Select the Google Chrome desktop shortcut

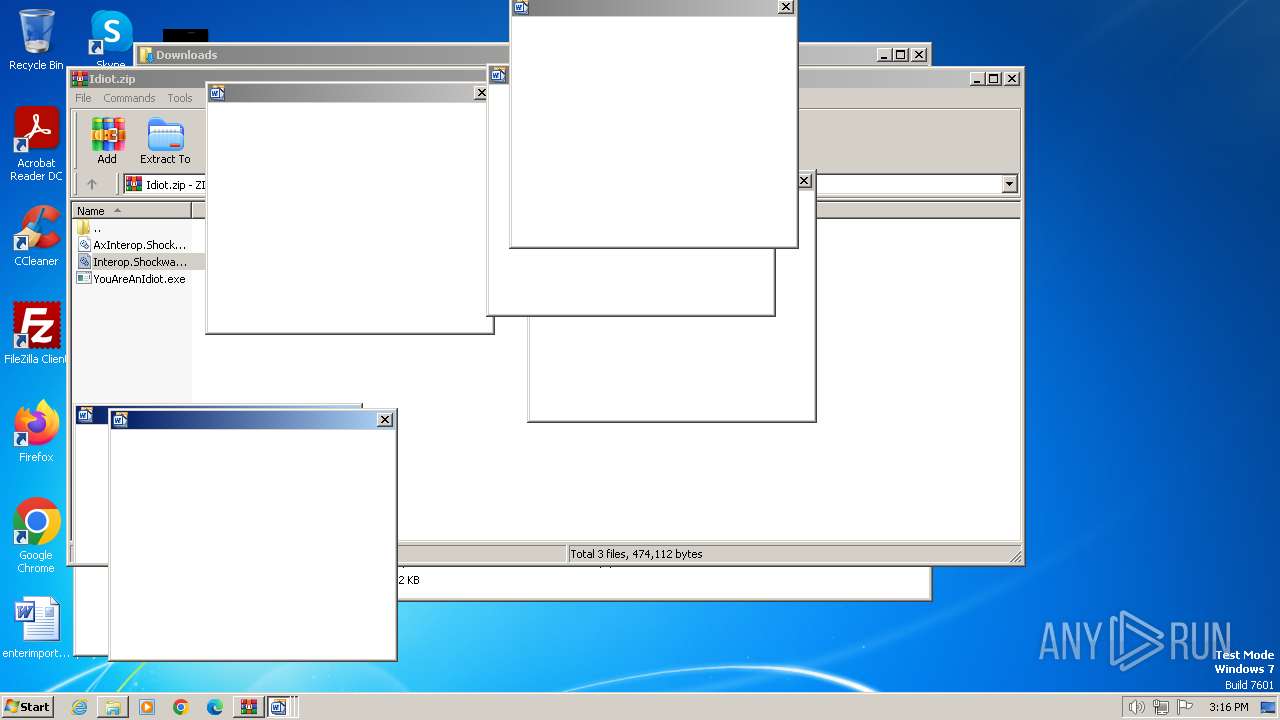coord(36,536)
